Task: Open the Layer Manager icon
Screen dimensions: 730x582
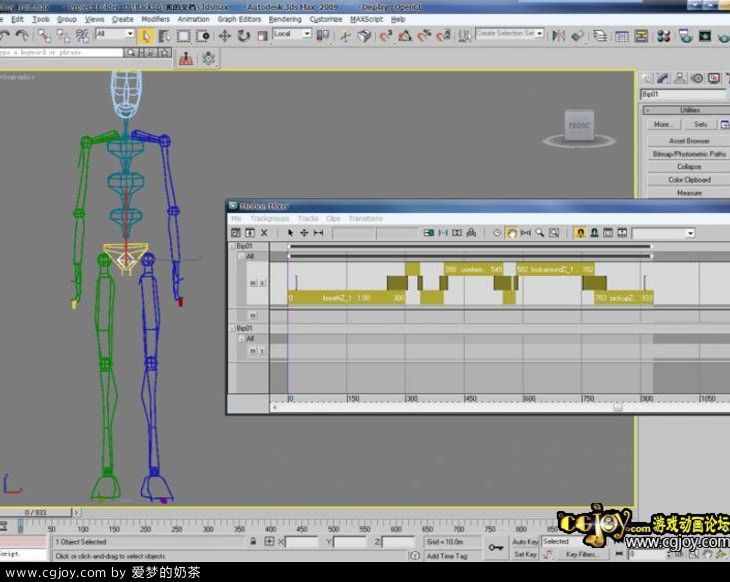Action: pos(600,35)
